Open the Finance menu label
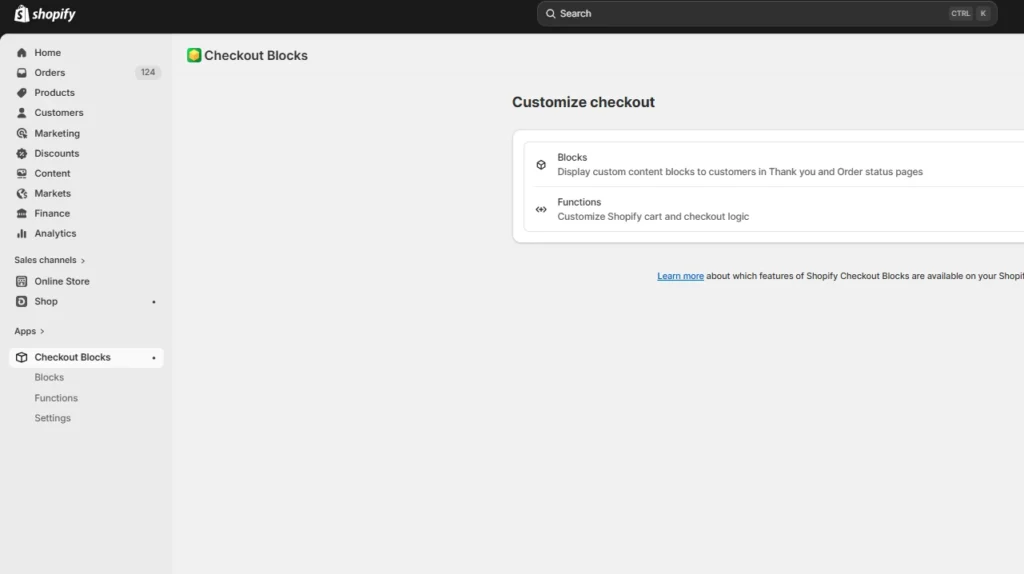This screenshot has width=1024, height=574. 52,214
